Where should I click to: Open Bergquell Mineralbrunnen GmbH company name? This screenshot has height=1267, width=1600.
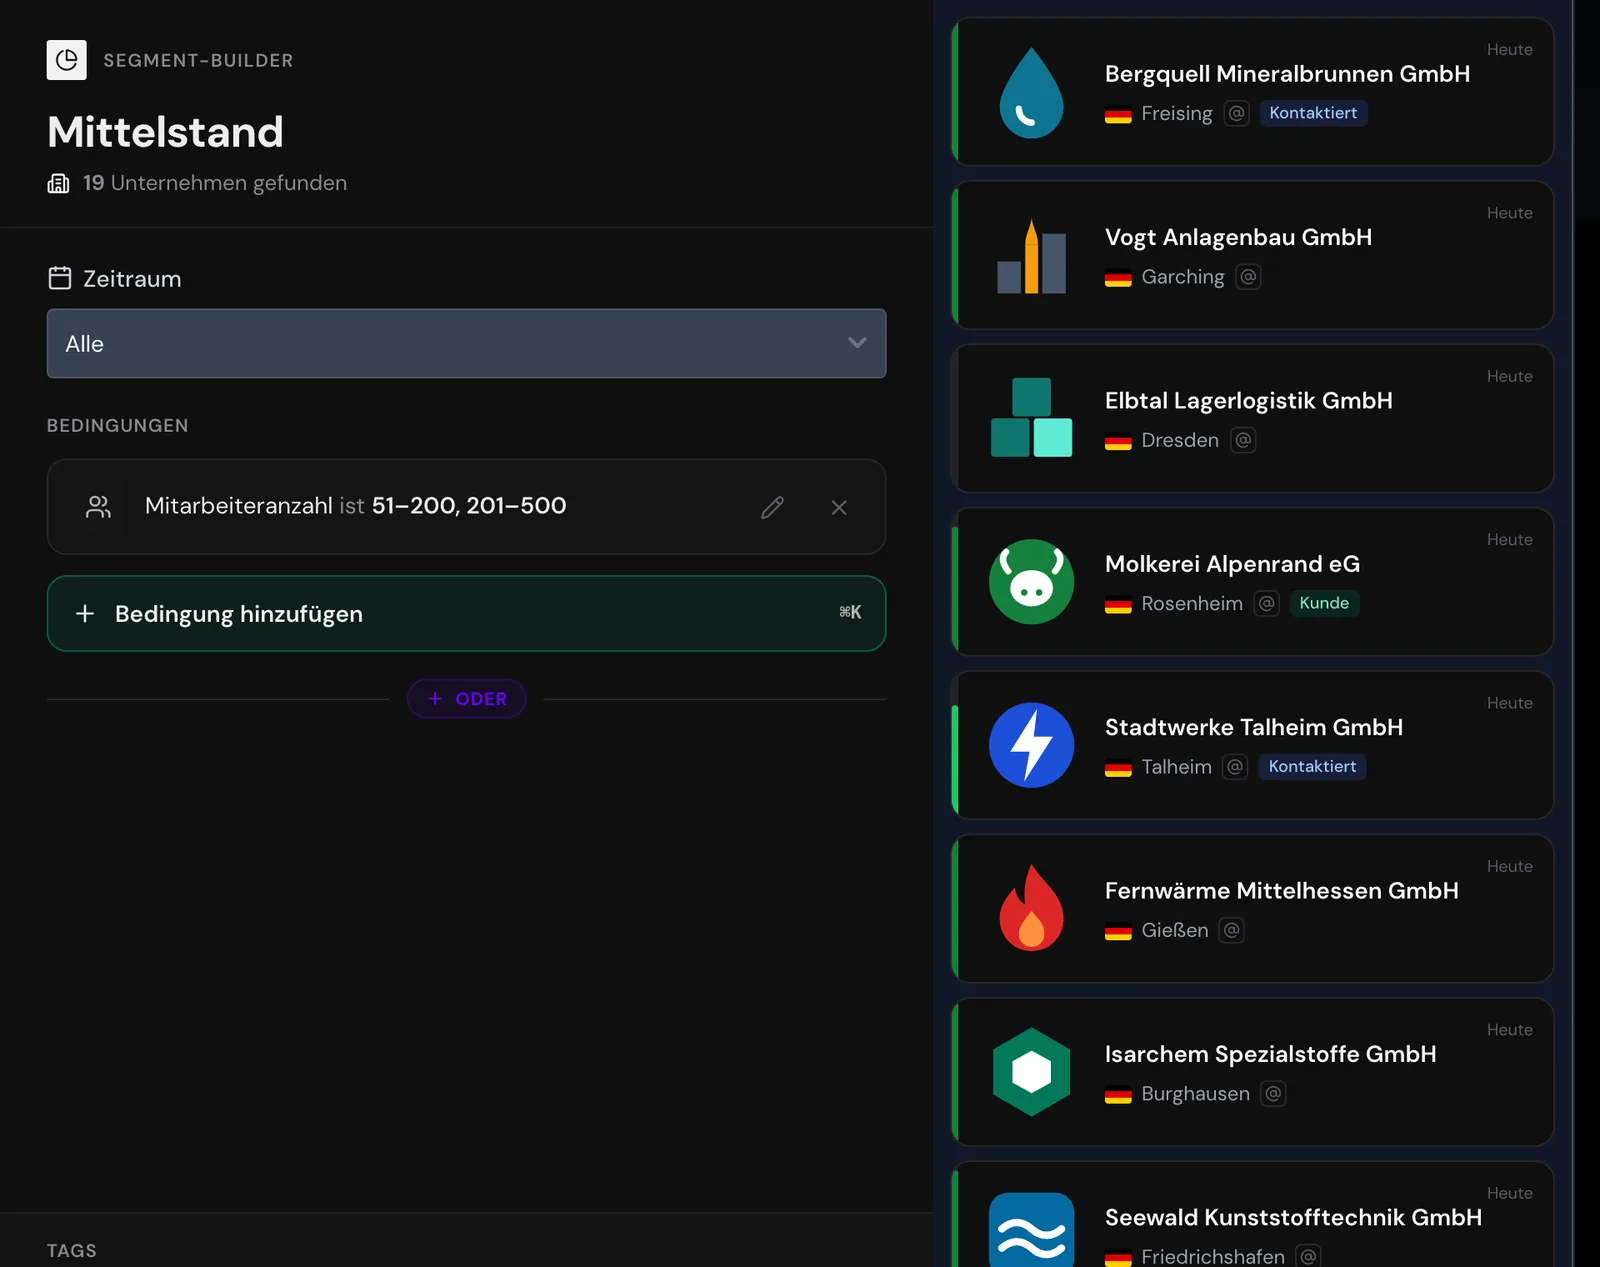coord(1287,74)
